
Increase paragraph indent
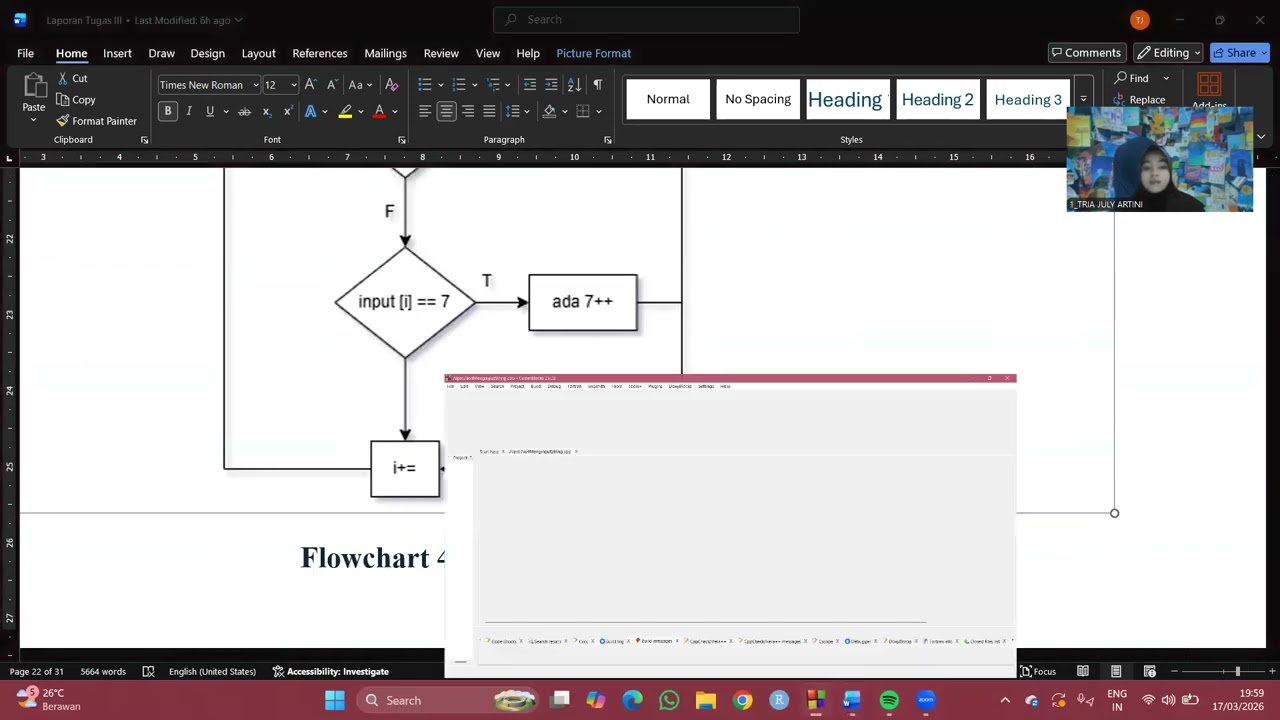tap(551, 85)
